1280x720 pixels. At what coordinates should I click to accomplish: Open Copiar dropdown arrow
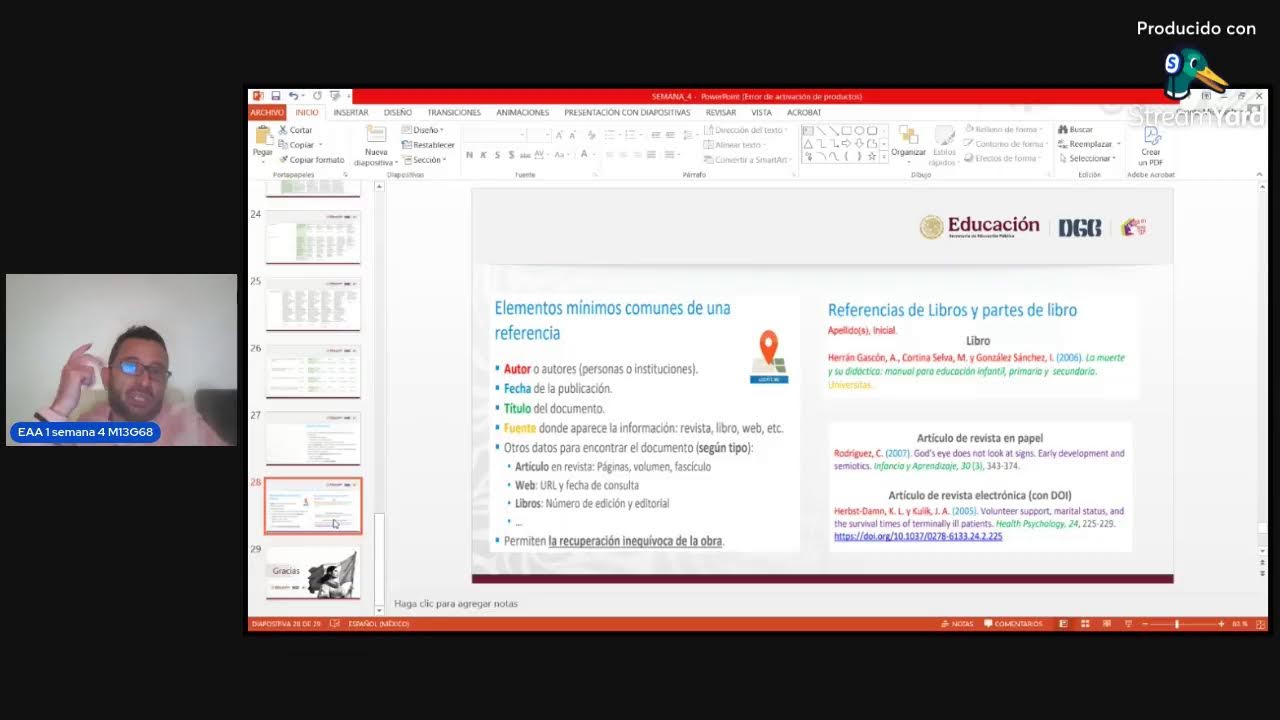pyautogui.click(x=320, y=145)
